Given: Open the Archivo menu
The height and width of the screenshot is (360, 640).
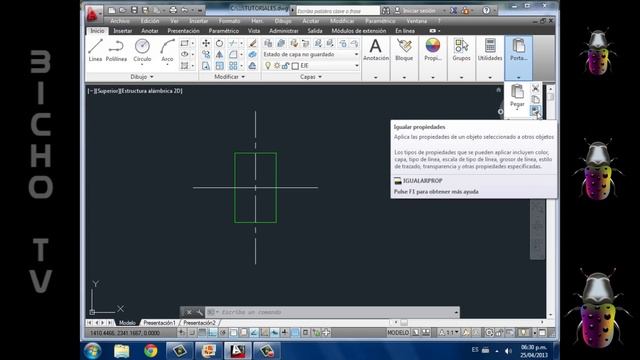Looking at the screenshot, I should click(x=120, y=21).
